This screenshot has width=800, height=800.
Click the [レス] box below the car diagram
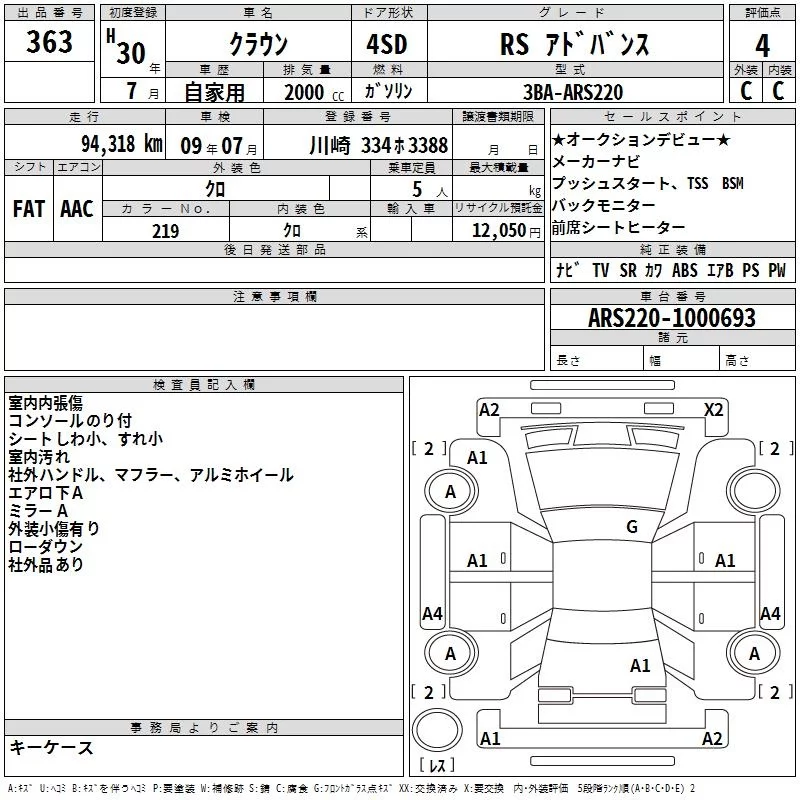(437, 766)
